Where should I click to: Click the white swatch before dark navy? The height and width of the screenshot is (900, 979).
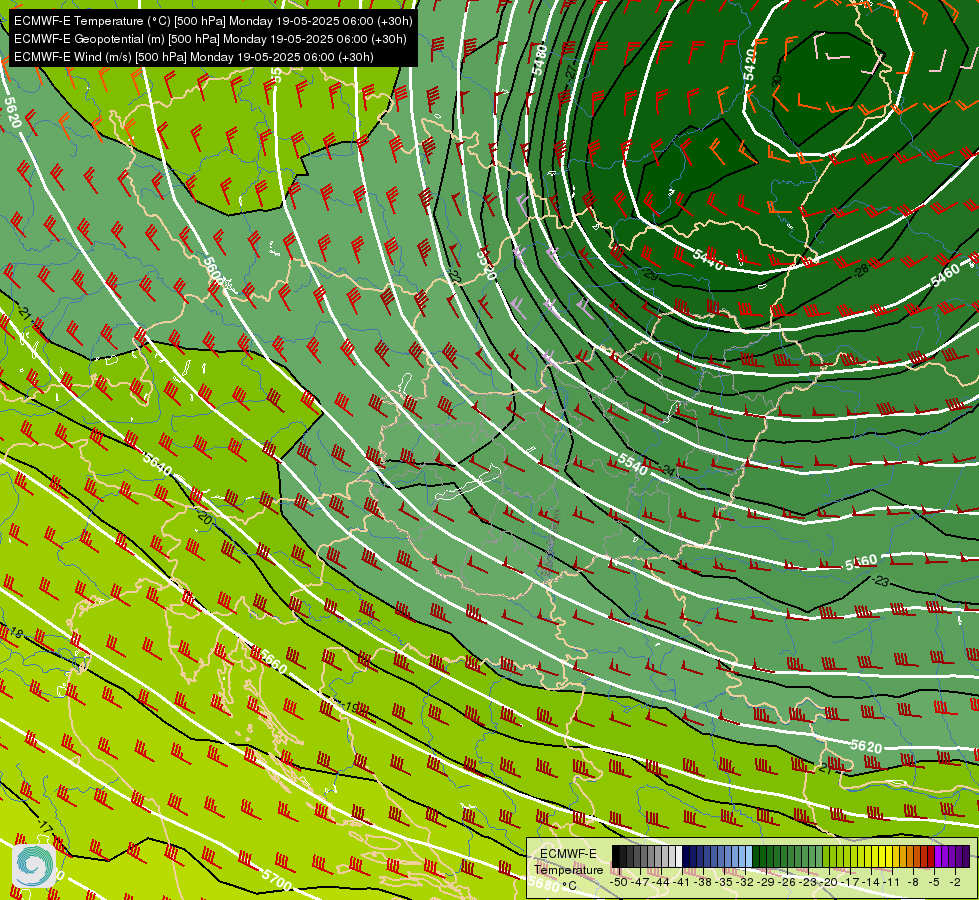tap(679, 856)
